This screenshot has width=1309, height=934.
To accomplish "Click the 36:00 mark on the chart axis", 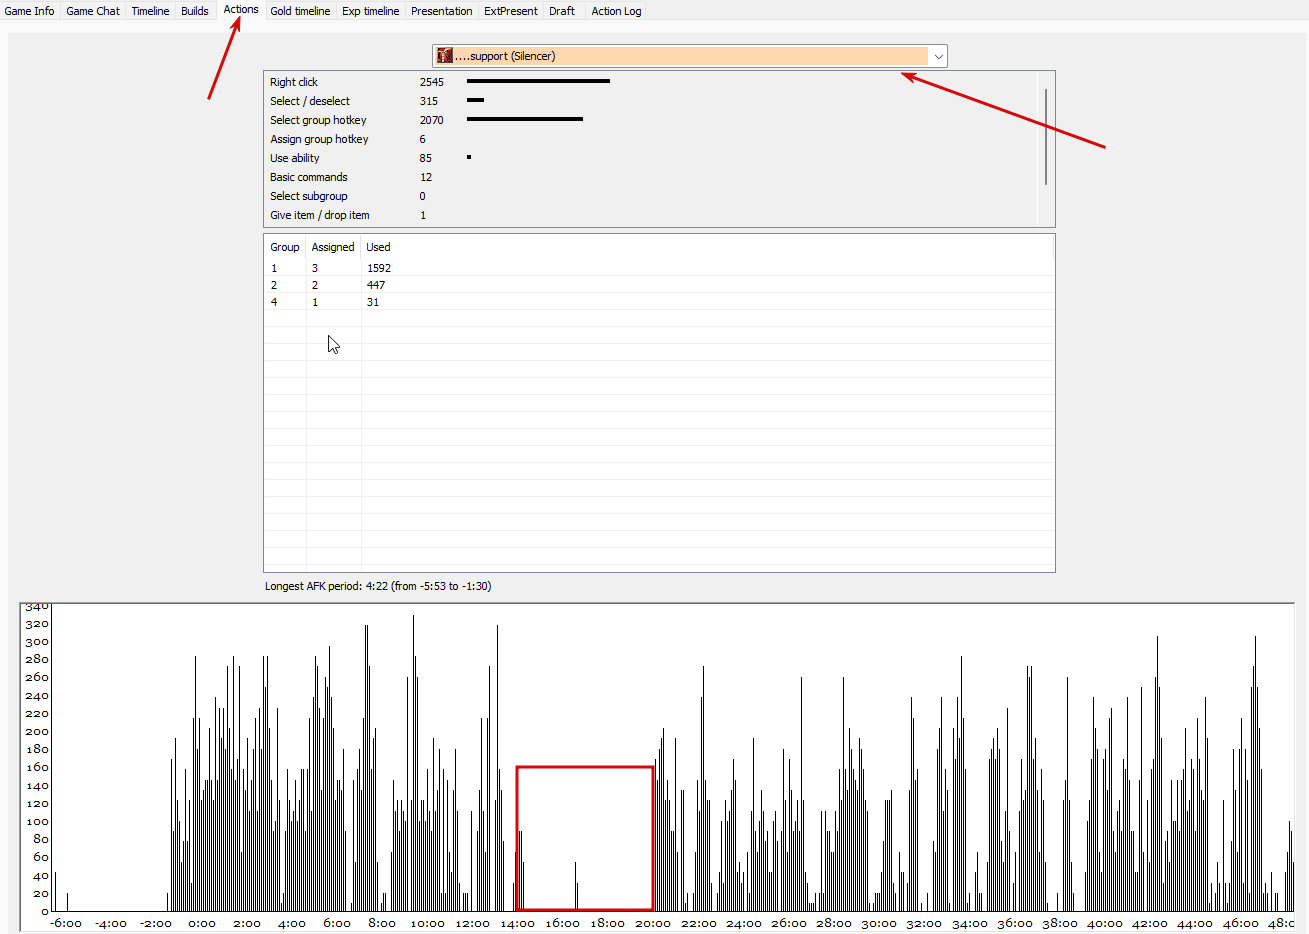I will click(1014, 923).
